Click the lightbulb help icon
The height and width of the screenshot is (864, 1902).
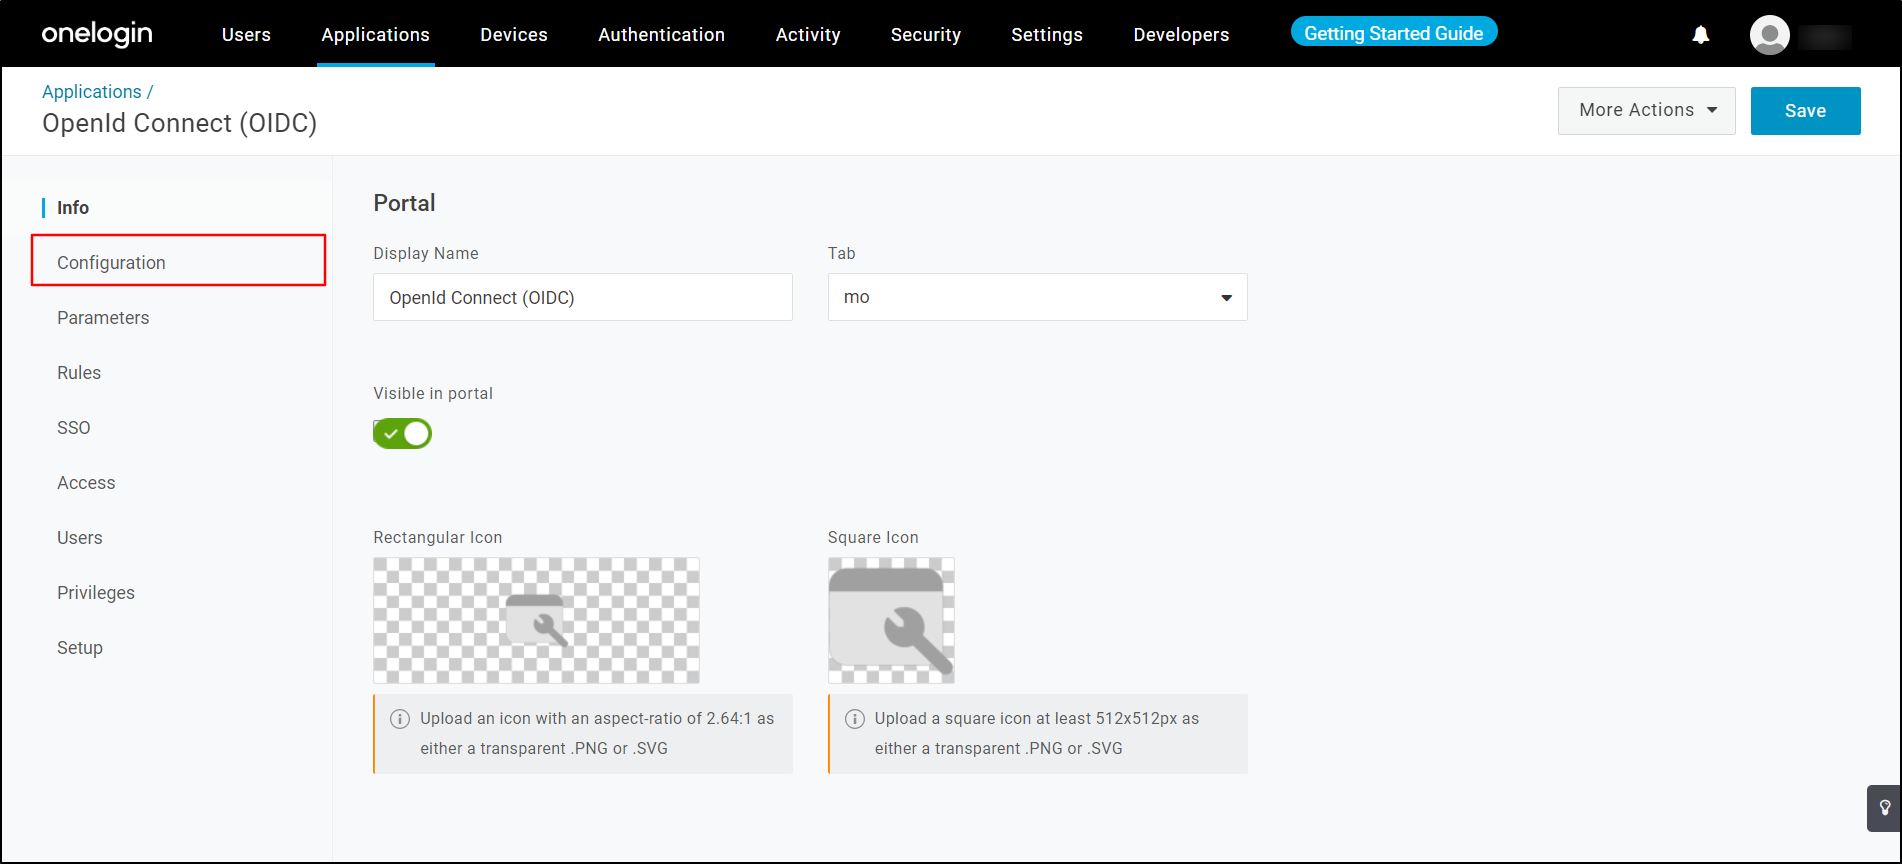click(1884, 808)
